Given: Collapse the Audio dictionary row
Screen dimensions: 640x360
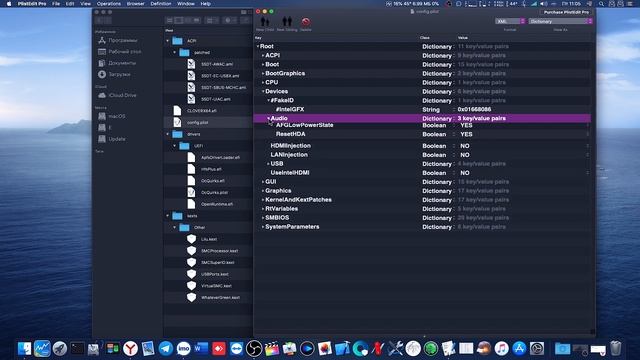Looking at the screenshot, I should [x=268, y=118].
